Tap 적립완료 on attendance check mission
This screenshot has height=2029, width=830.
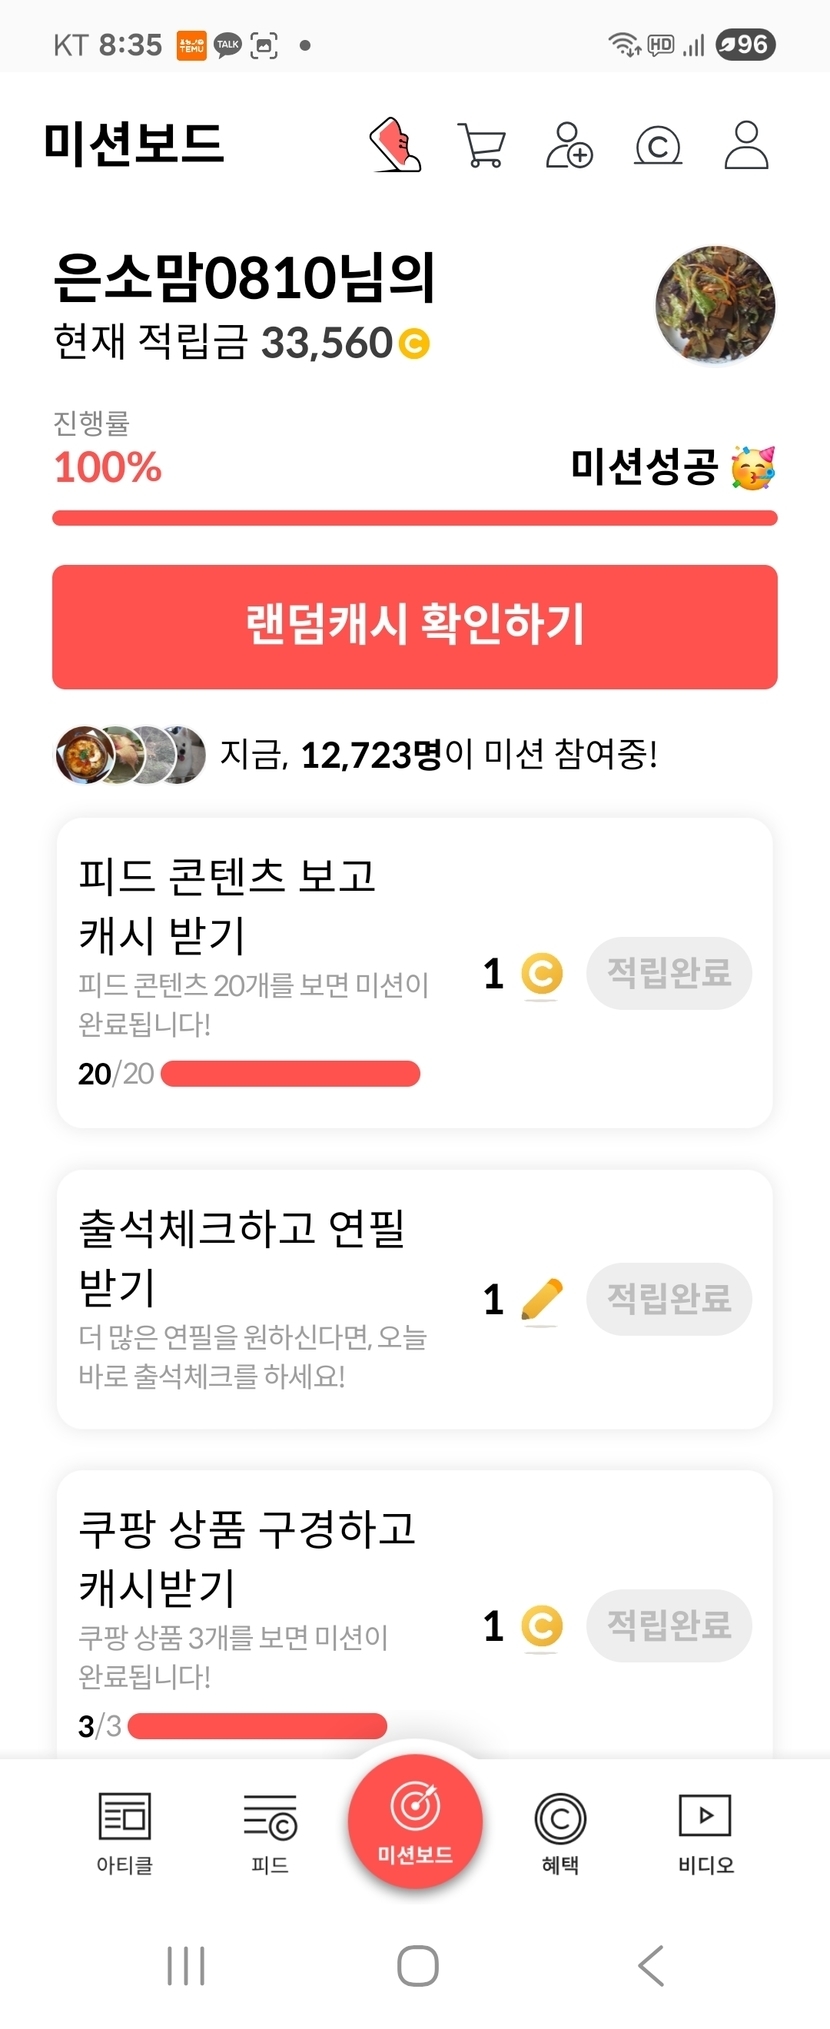(668, 1299)
